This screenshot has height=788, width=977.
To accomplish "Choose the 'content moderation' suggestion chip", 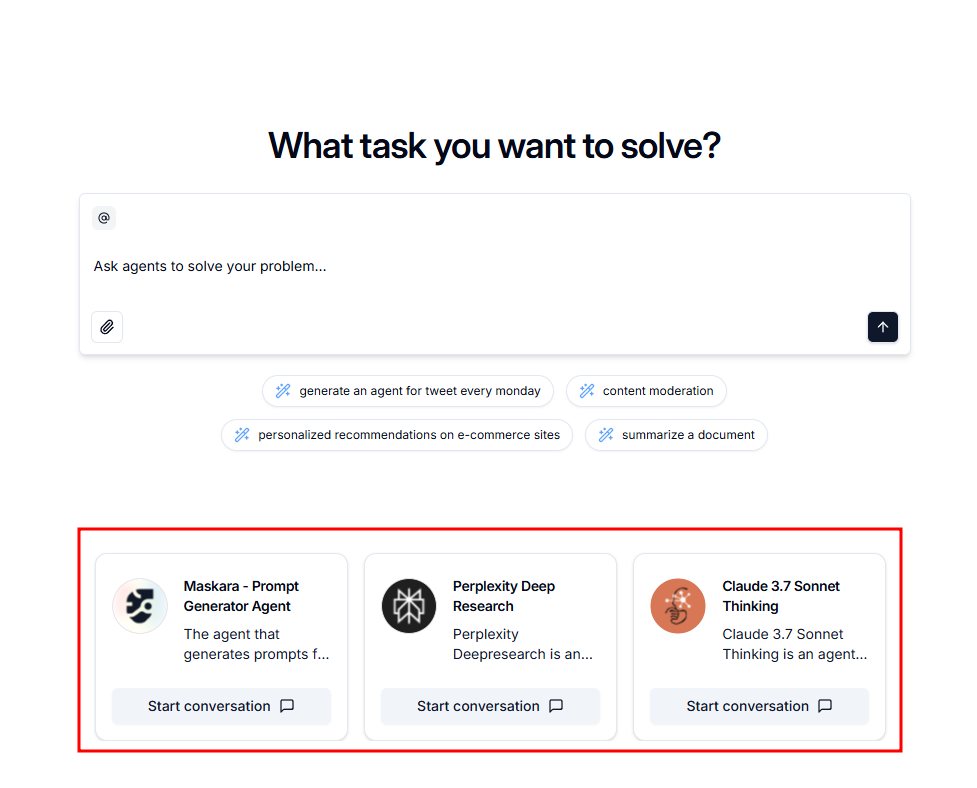I will click(x=646, y=391).
